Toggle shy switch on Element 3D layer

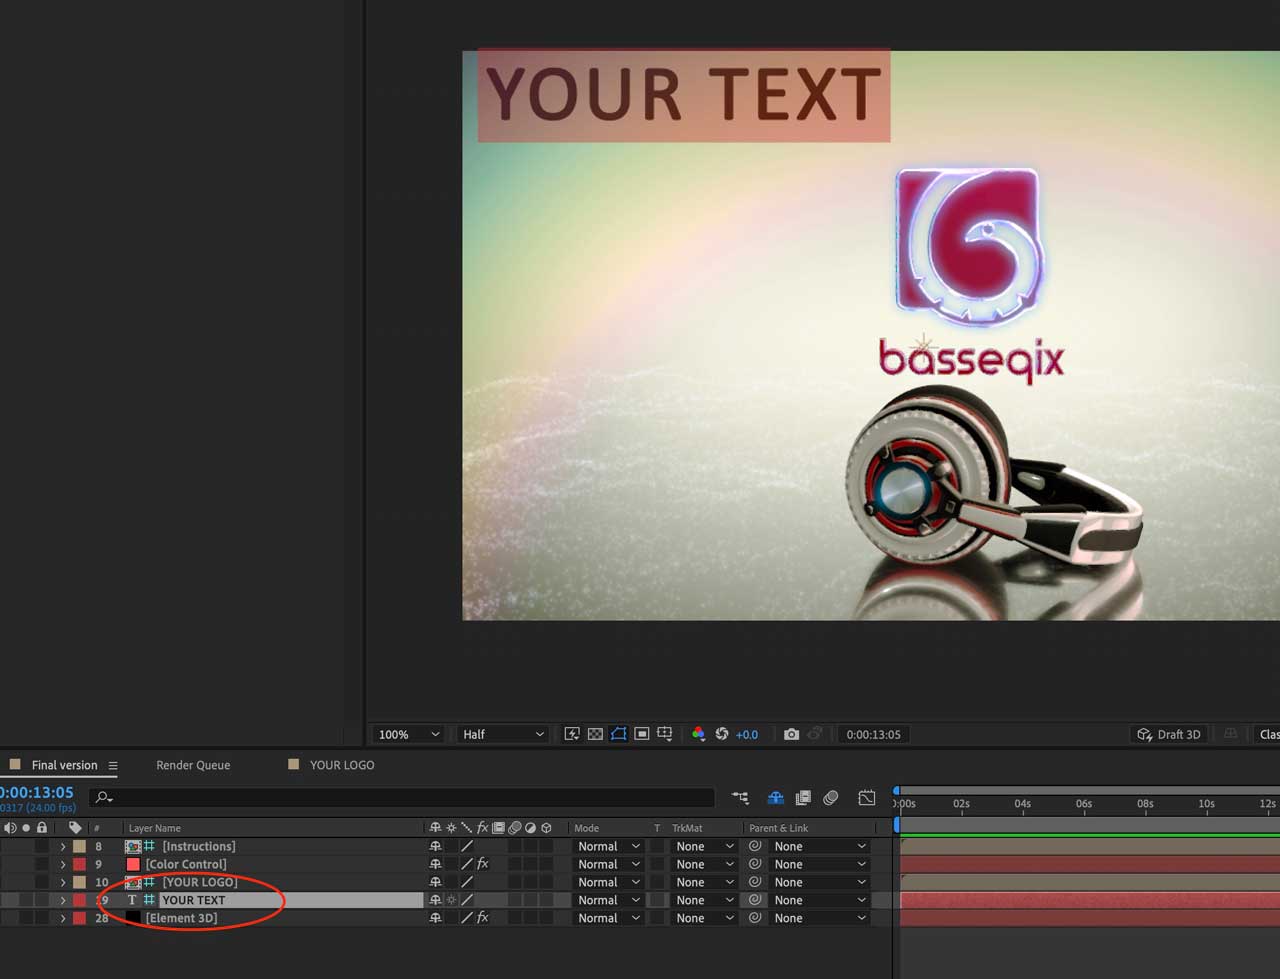[435, 918]
